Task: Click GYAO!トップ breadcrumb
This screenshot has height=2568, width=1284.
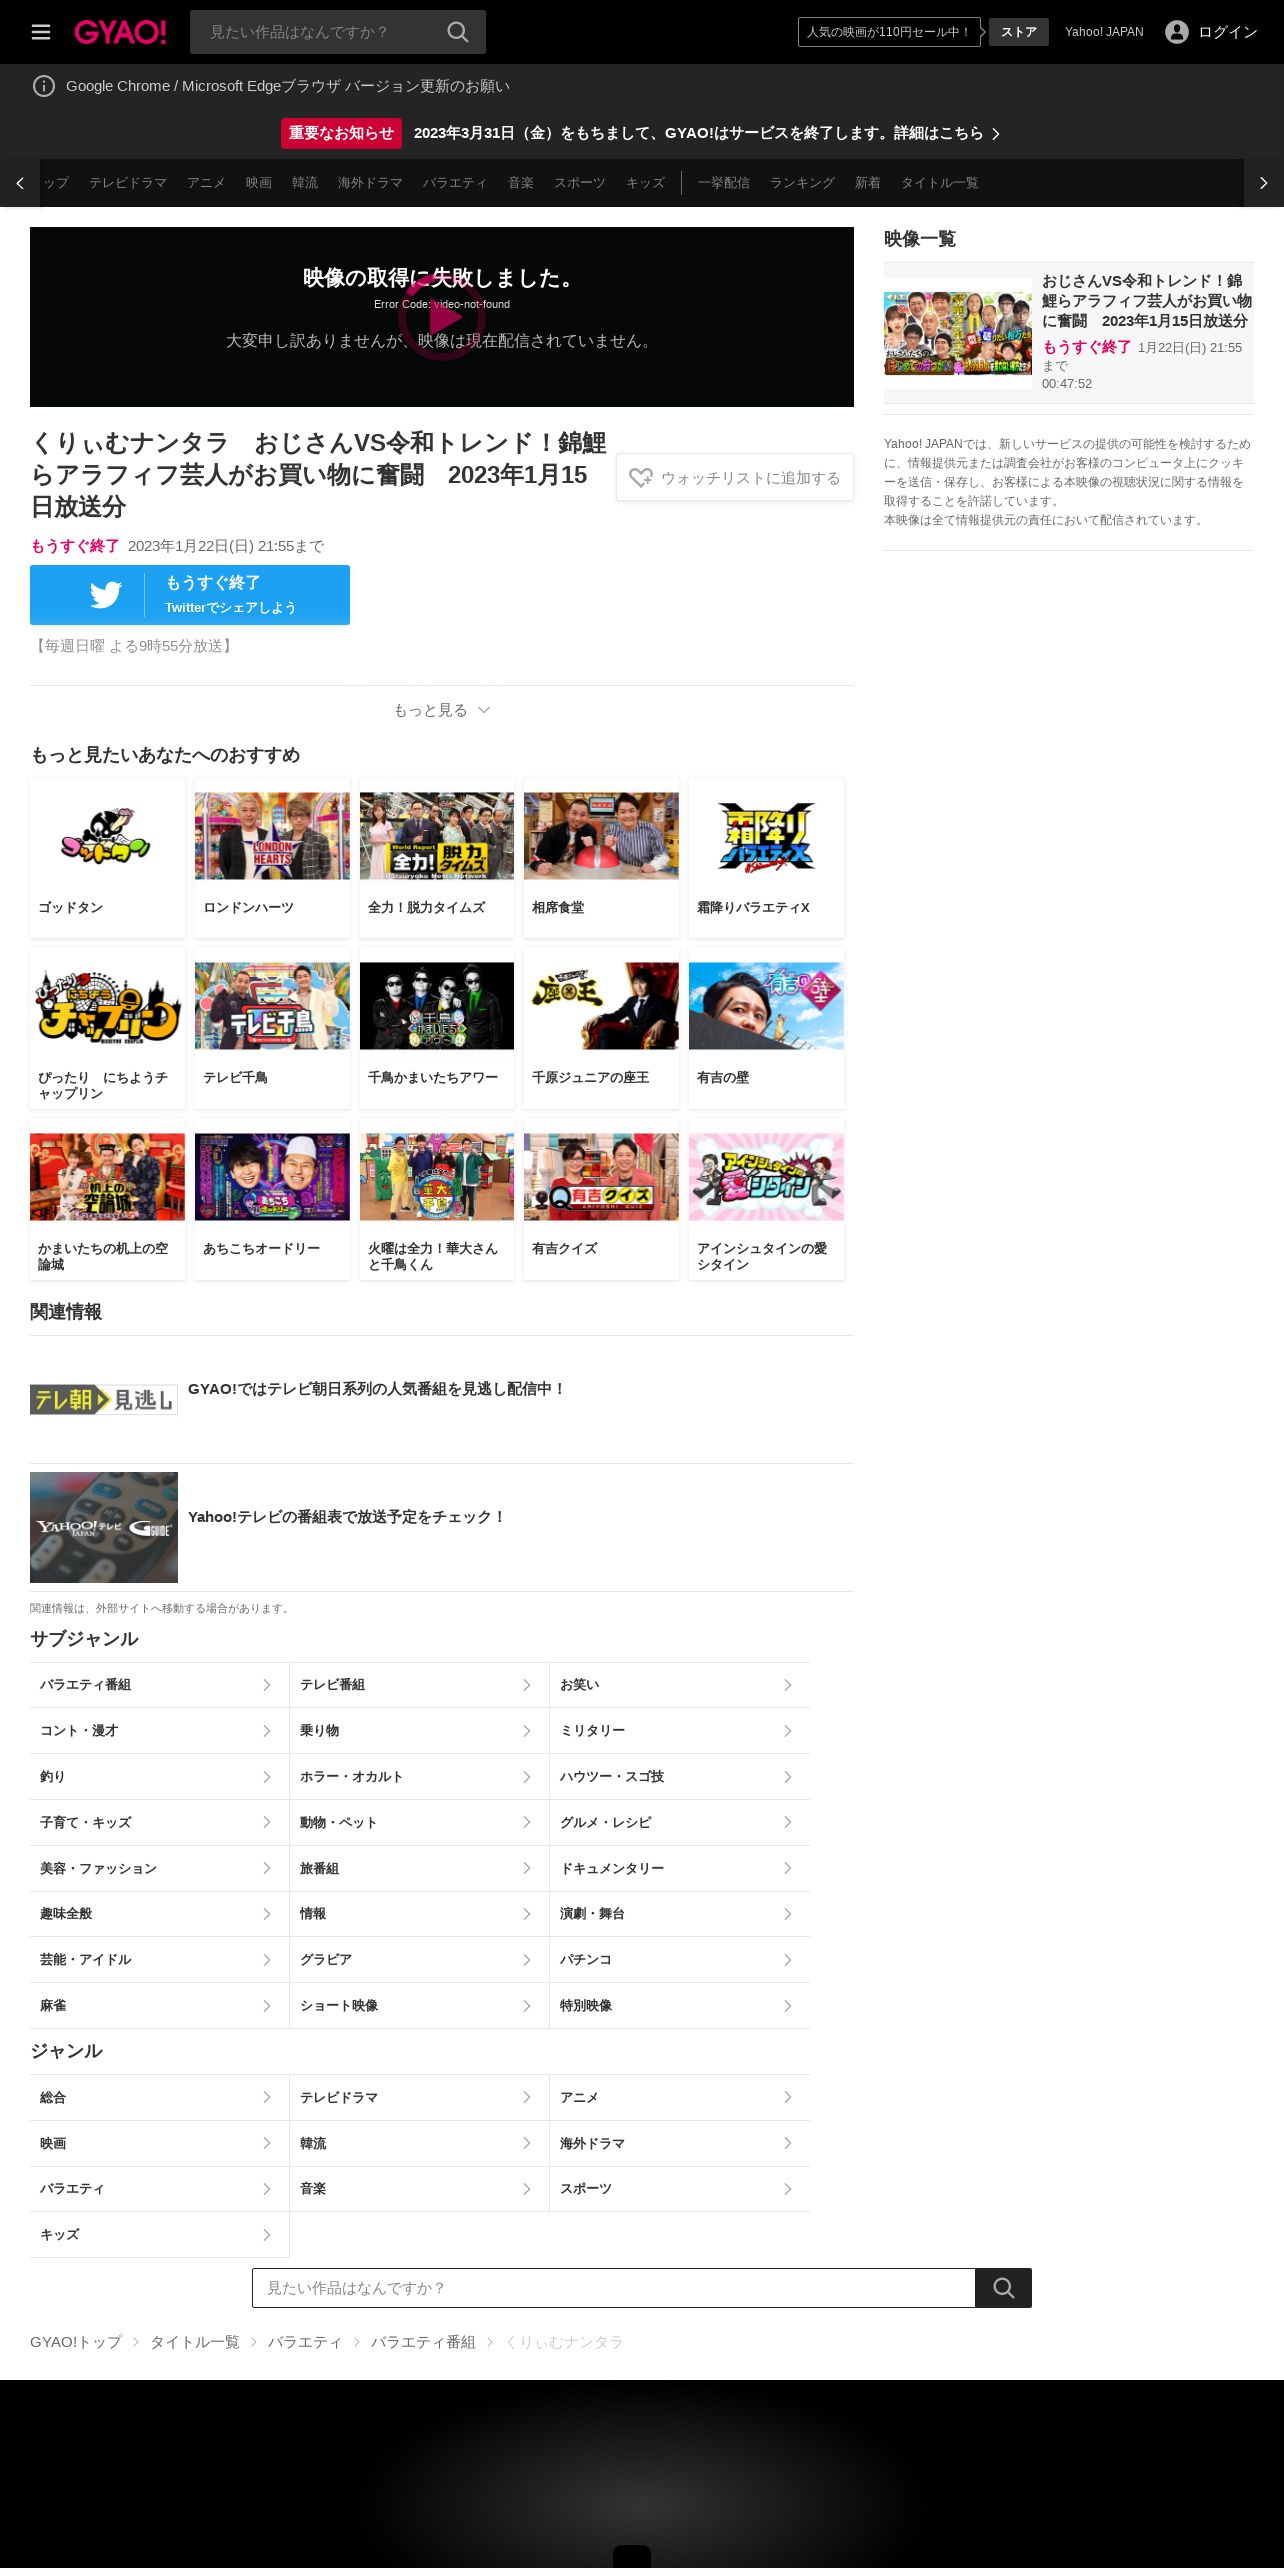Action: (76, 2342)
